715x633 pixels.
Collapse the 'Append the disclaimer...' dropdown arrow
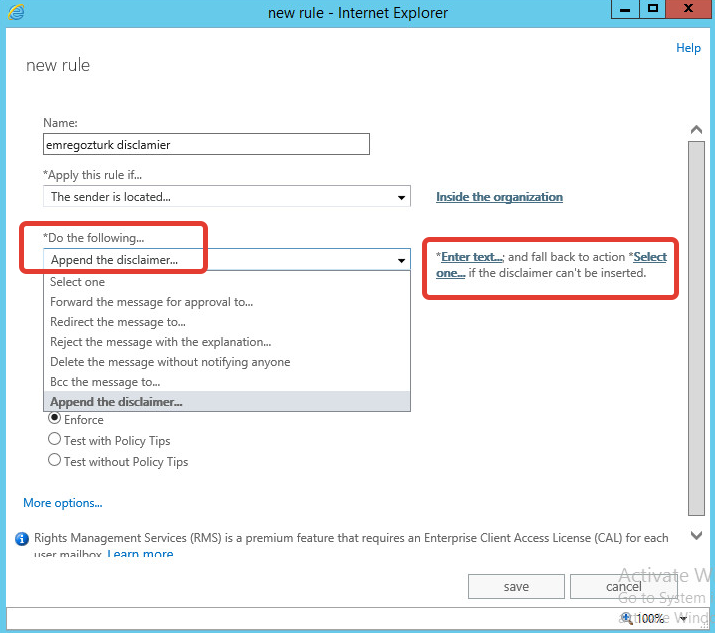[401, 260]
